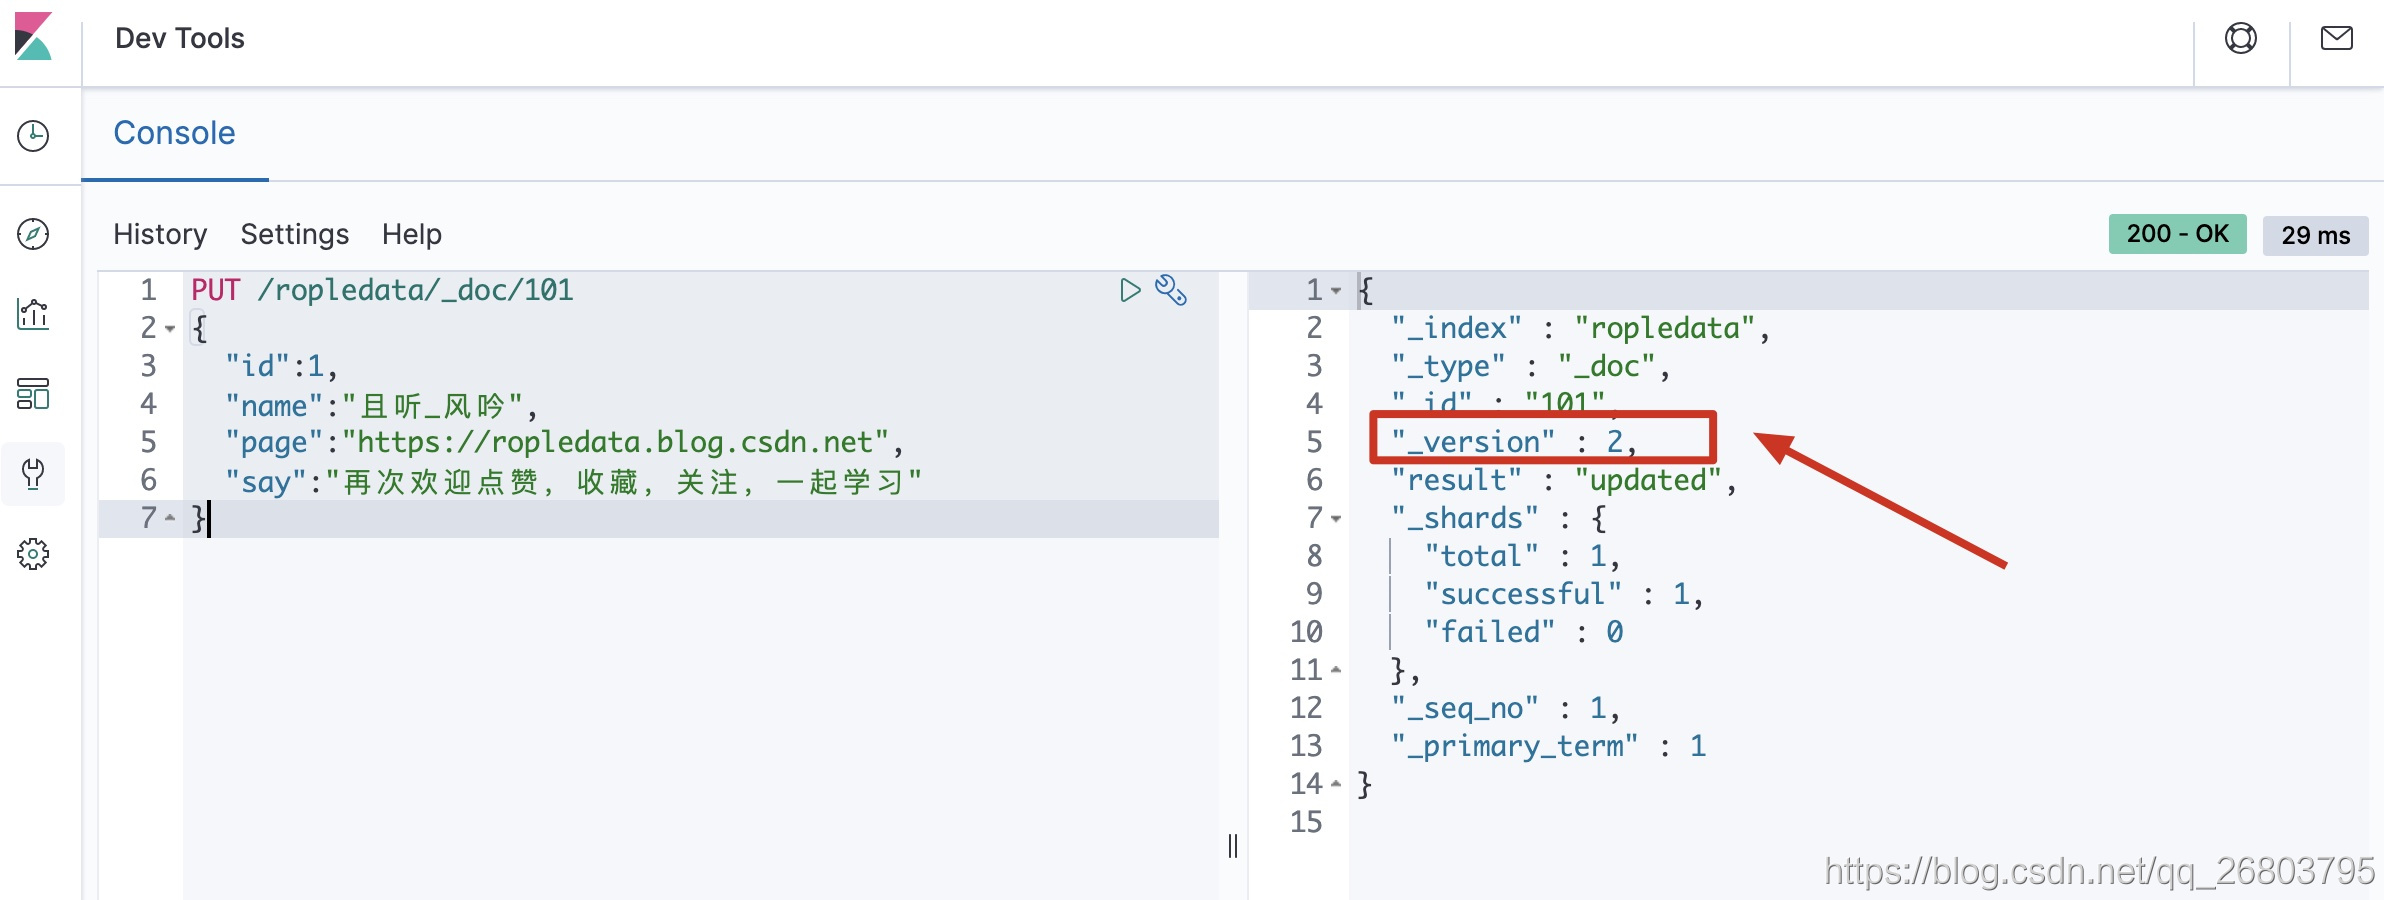Click the "page" URL line in request
This screenshot has height=900, width=2384.
tap(565, 442)
